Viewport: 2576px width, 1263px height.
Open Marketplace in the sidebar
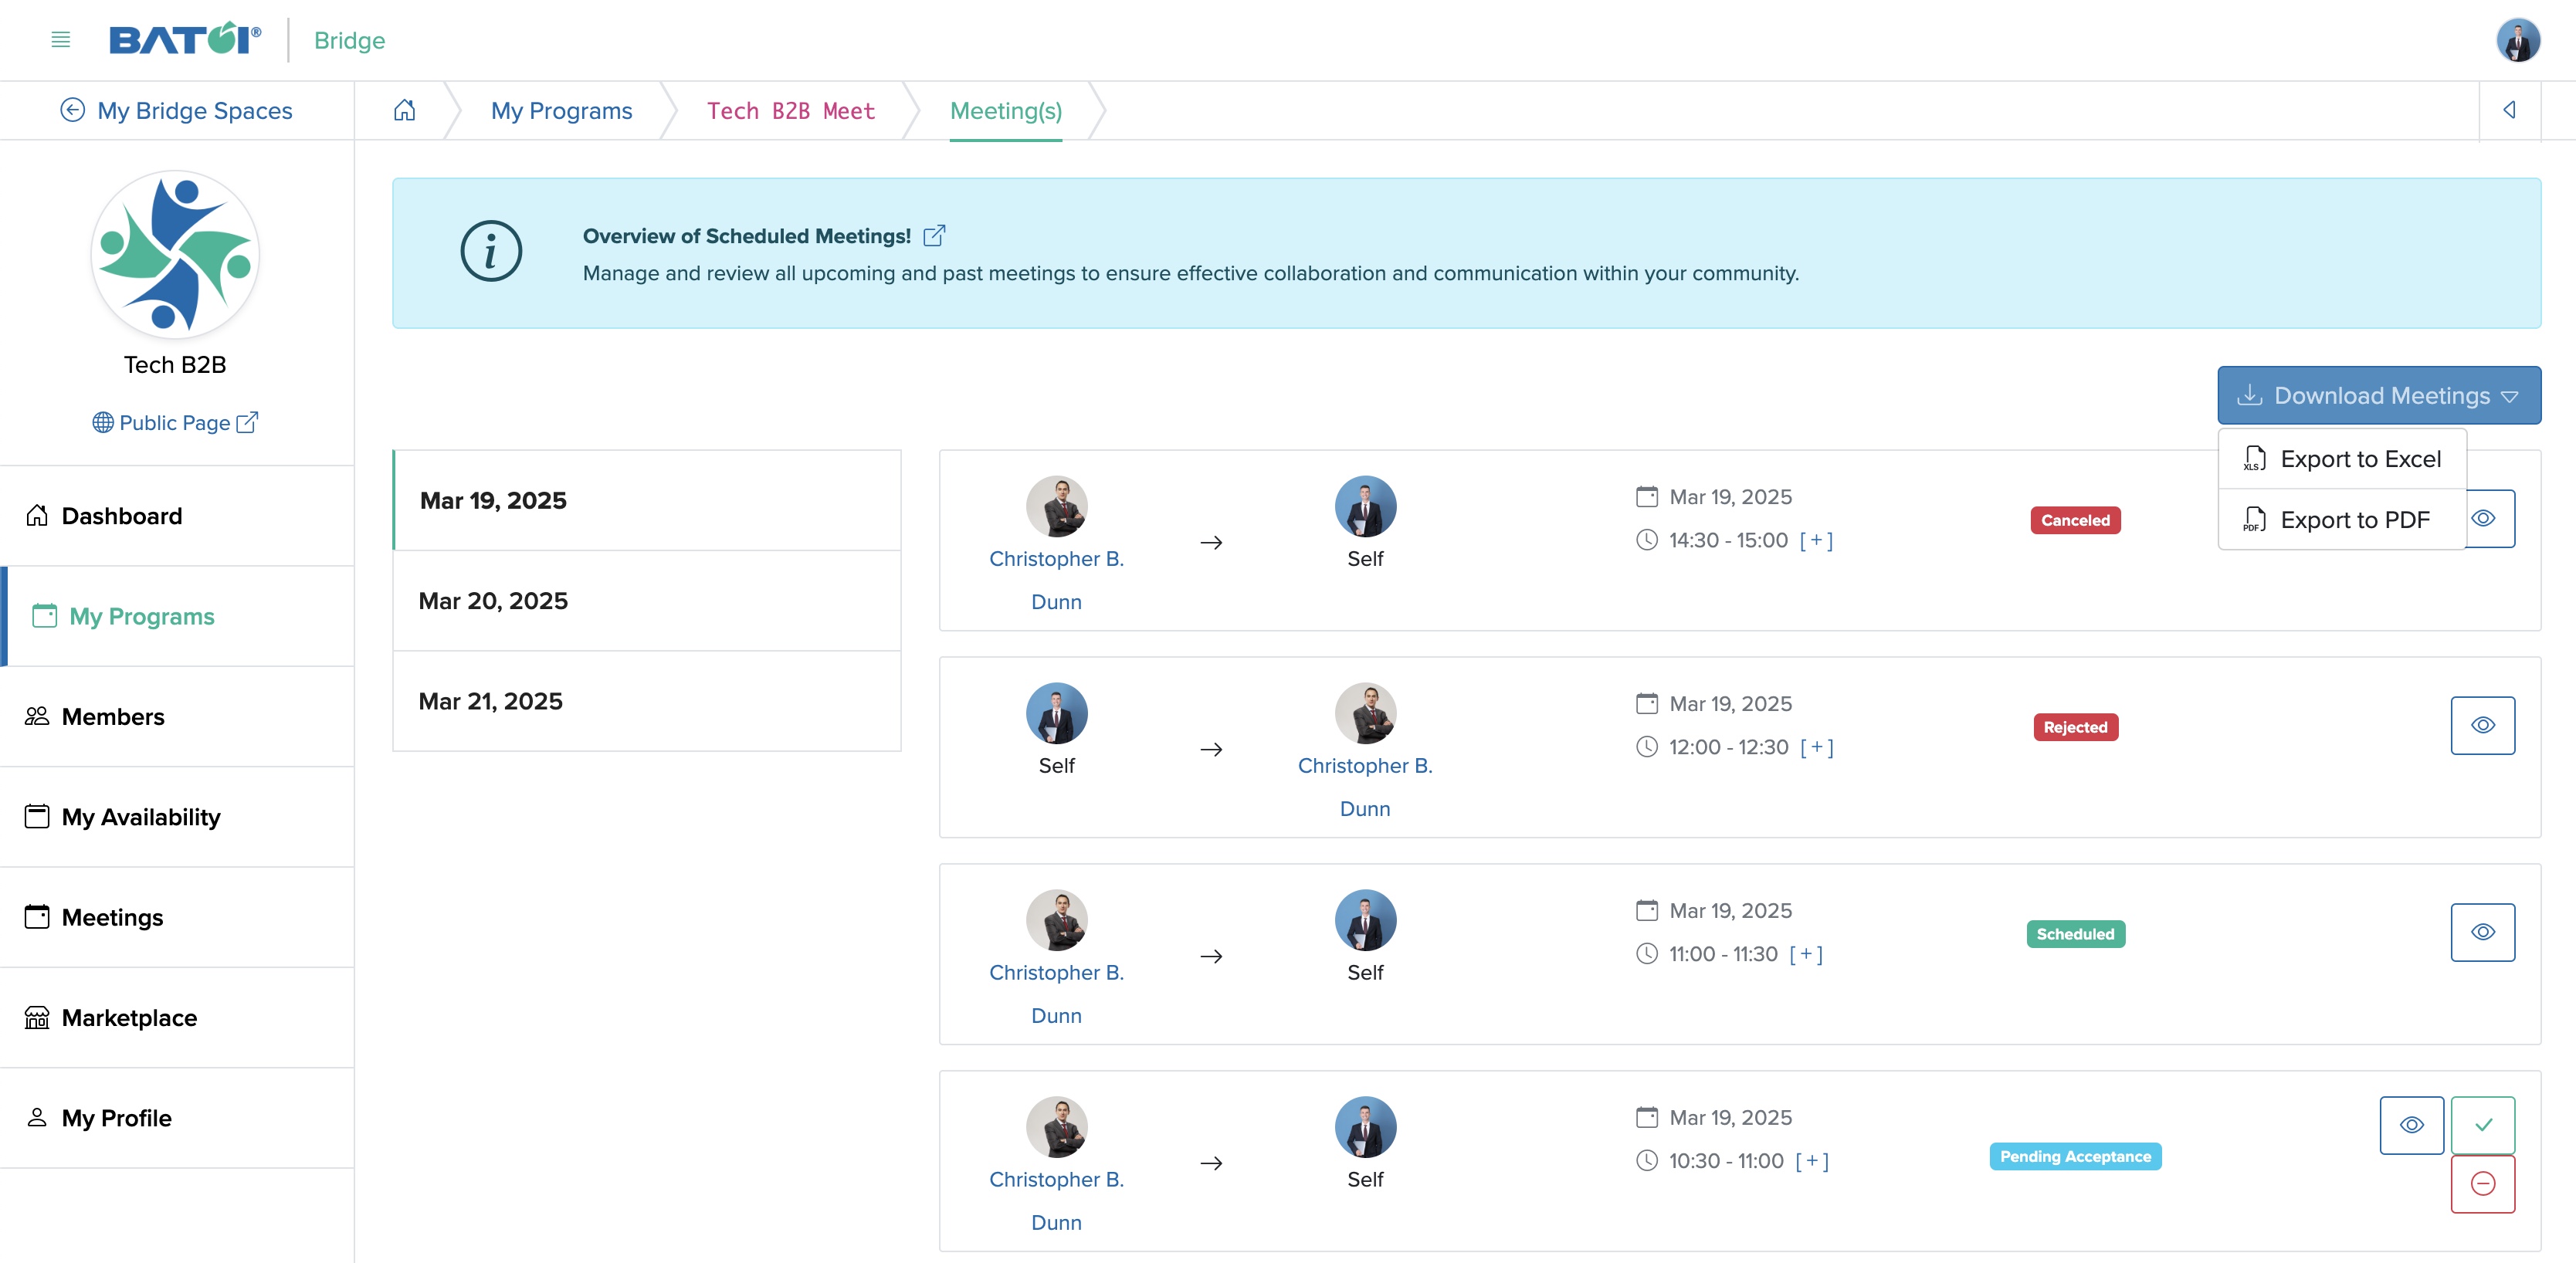coord(177,1018)
